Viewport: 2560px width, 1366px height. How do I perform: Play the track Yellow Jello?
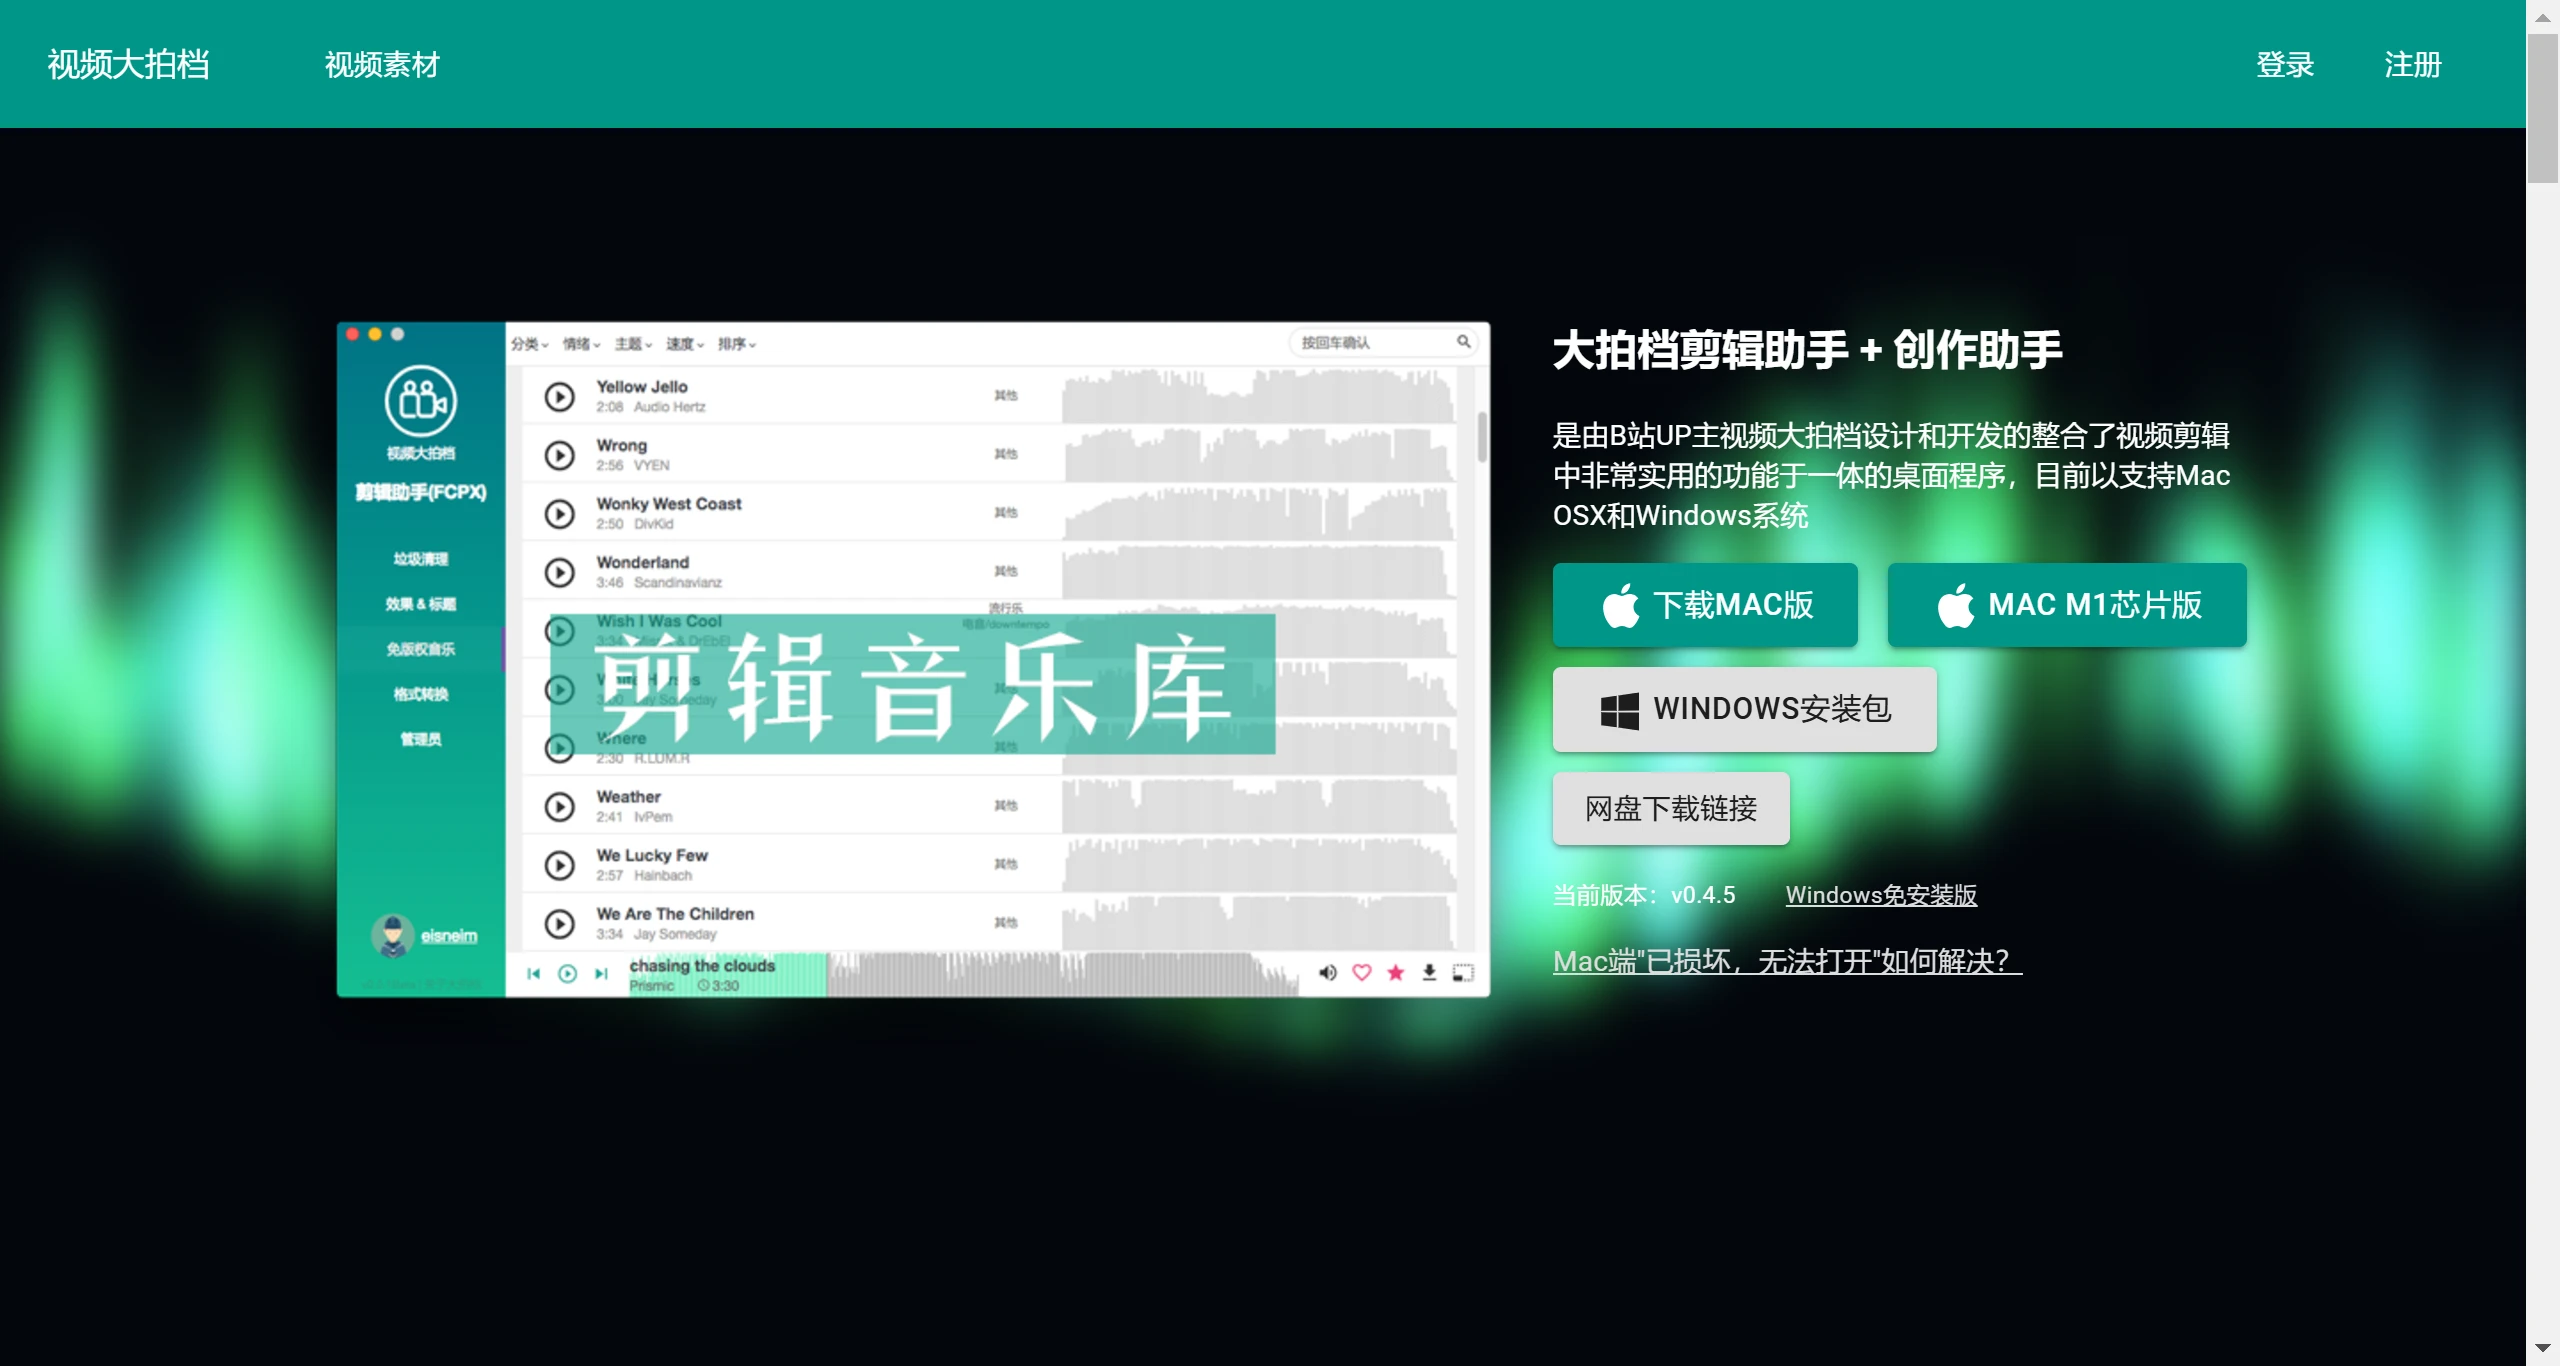[560, 396]
